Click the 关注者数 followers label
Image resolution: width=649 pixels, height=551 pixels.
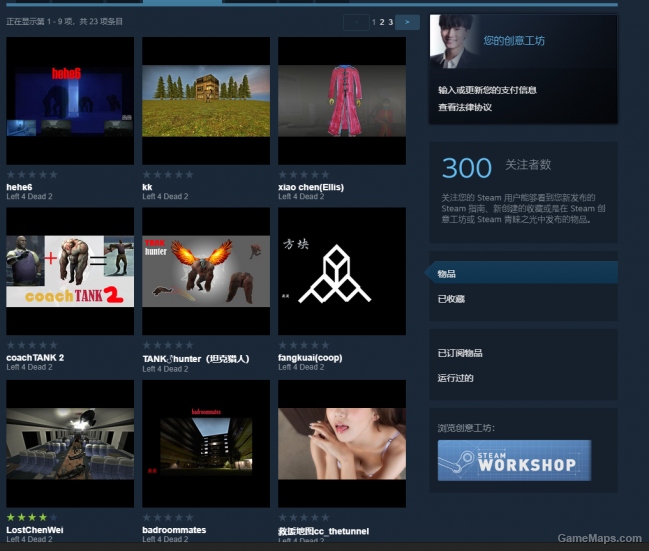528,165
